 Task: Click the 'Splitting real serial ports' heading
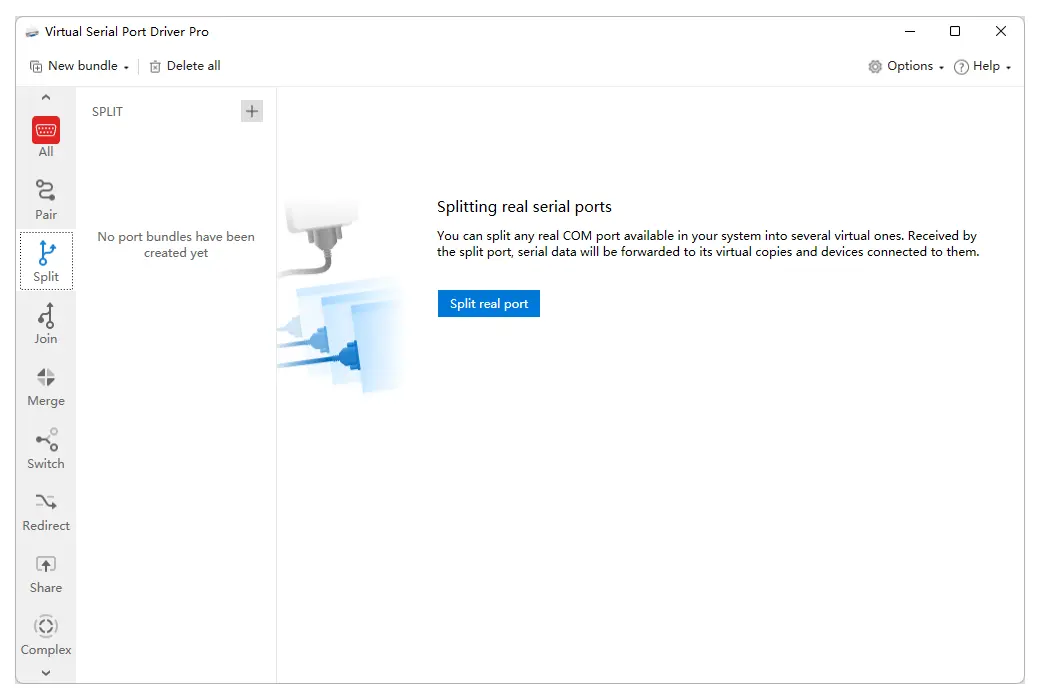click(524, 206)
